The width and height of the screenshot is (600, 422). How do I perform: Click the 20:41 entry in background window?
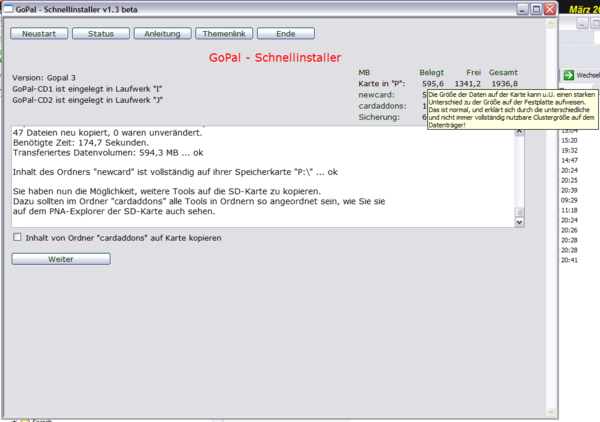tap(569, 260)
